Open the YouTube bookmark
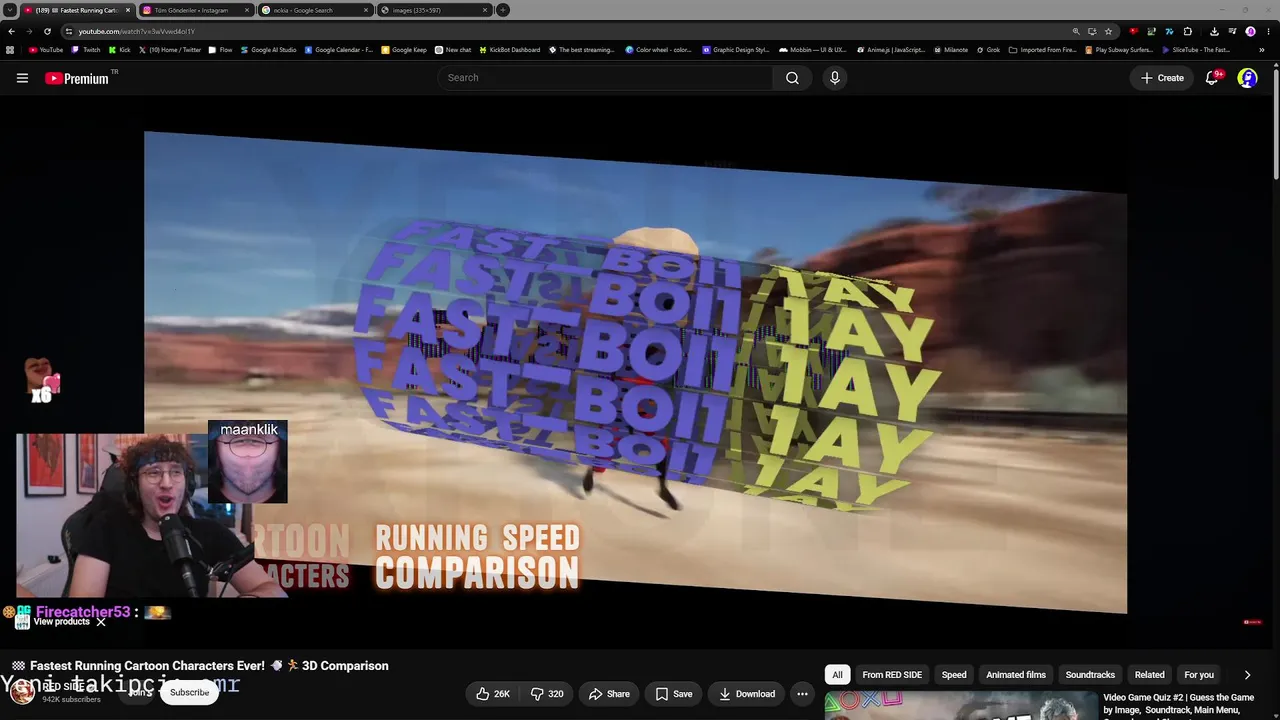The height and width of the screenshot is (720, 1280). coord(46,50)
